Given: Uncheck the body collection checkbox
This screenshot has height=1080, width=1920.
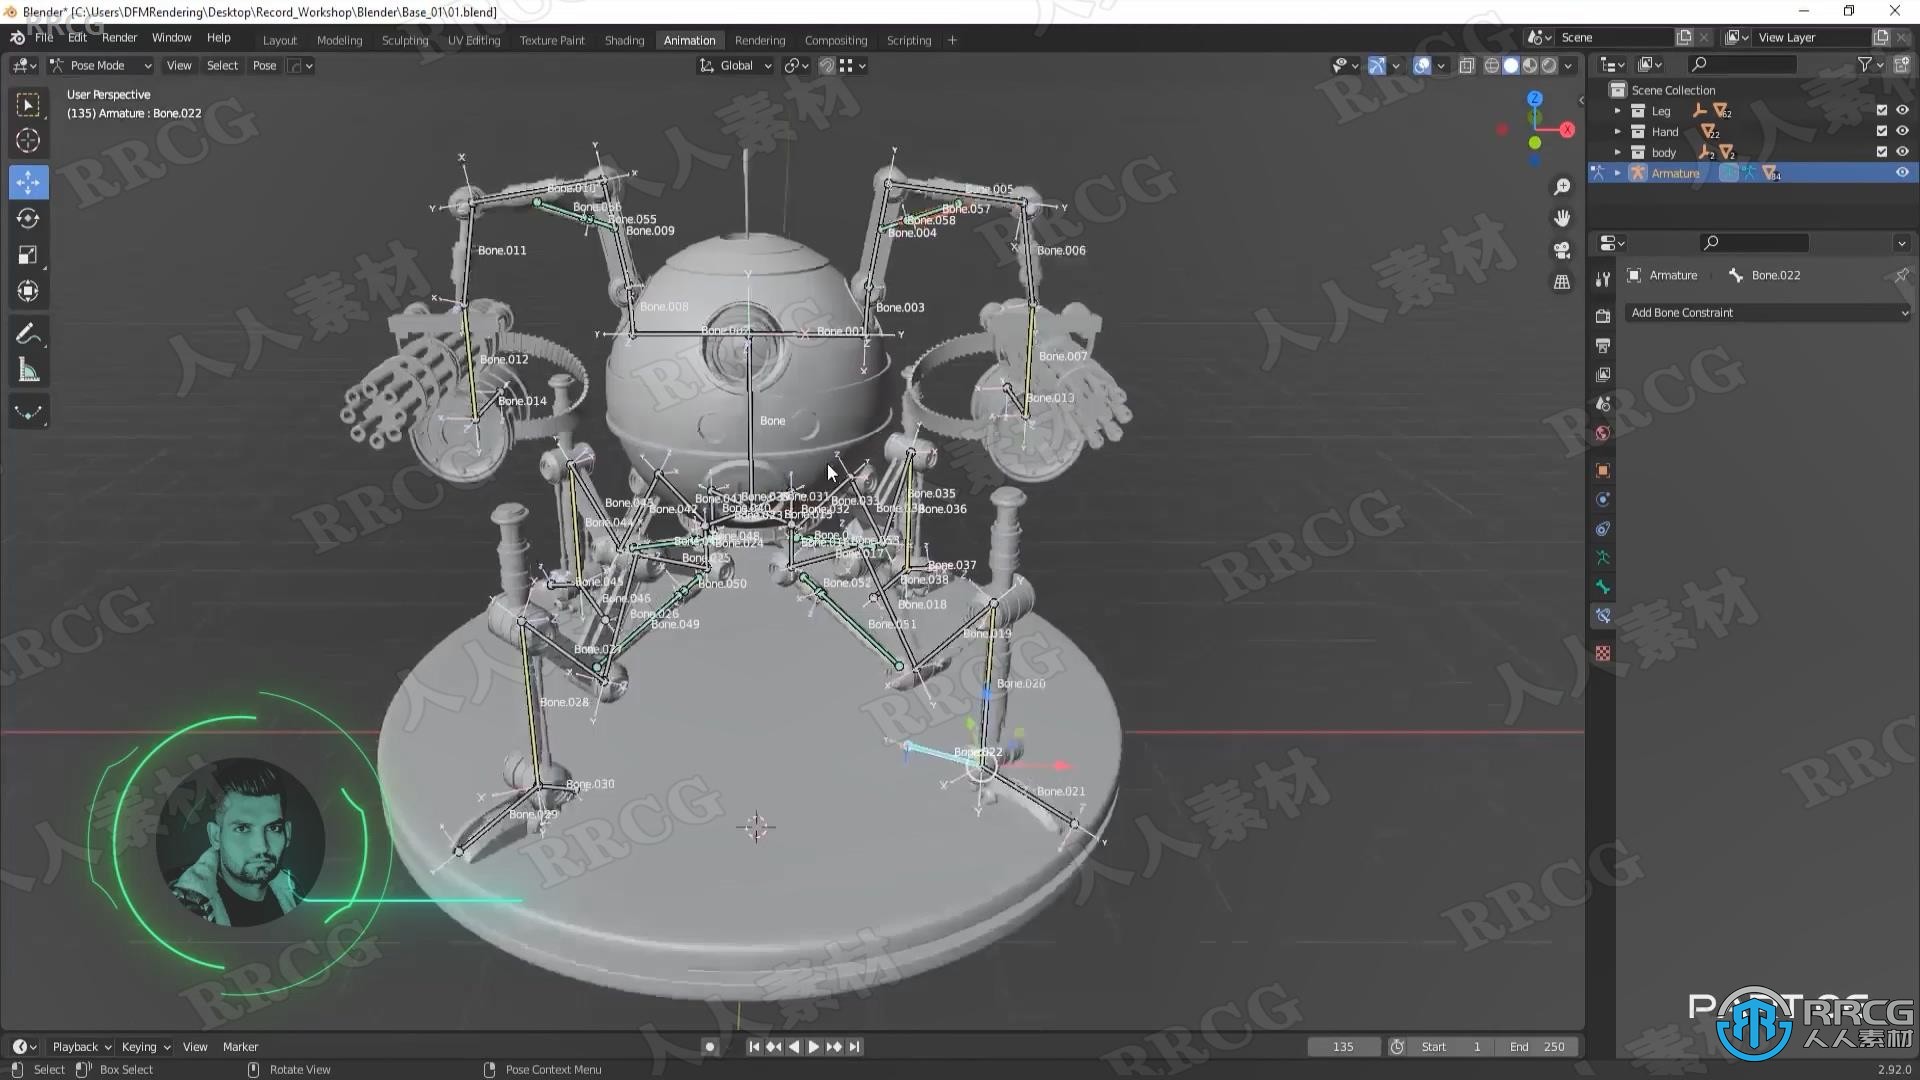Looking at the screenshot, I should click(x=1881, y=152).
